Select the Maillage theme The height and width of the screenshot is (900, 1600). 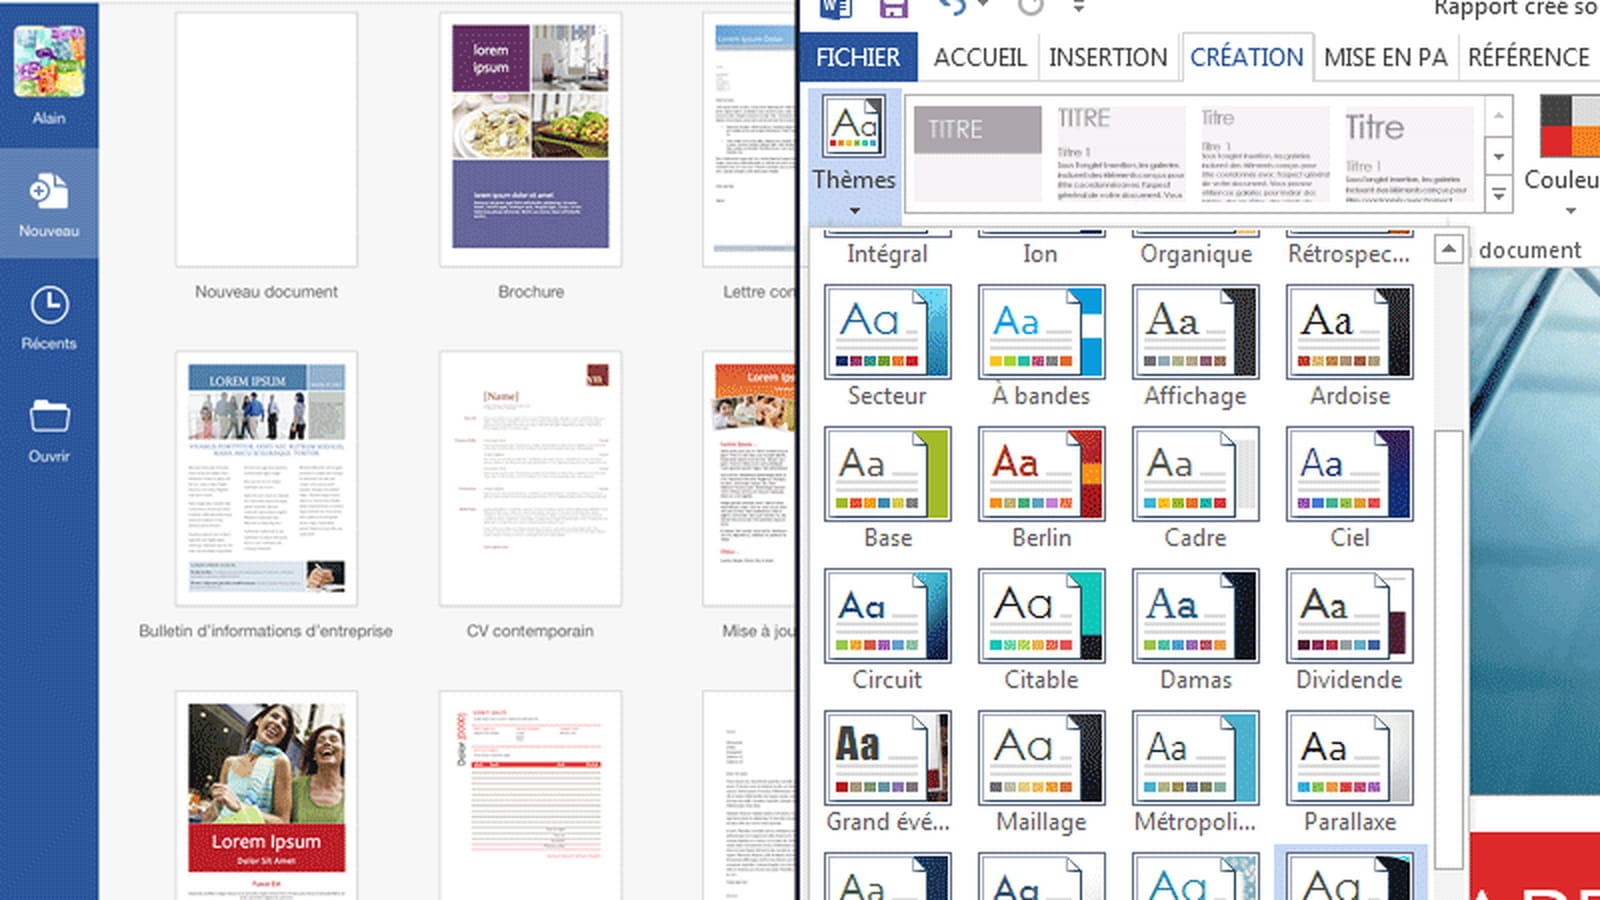point(1041,772)
